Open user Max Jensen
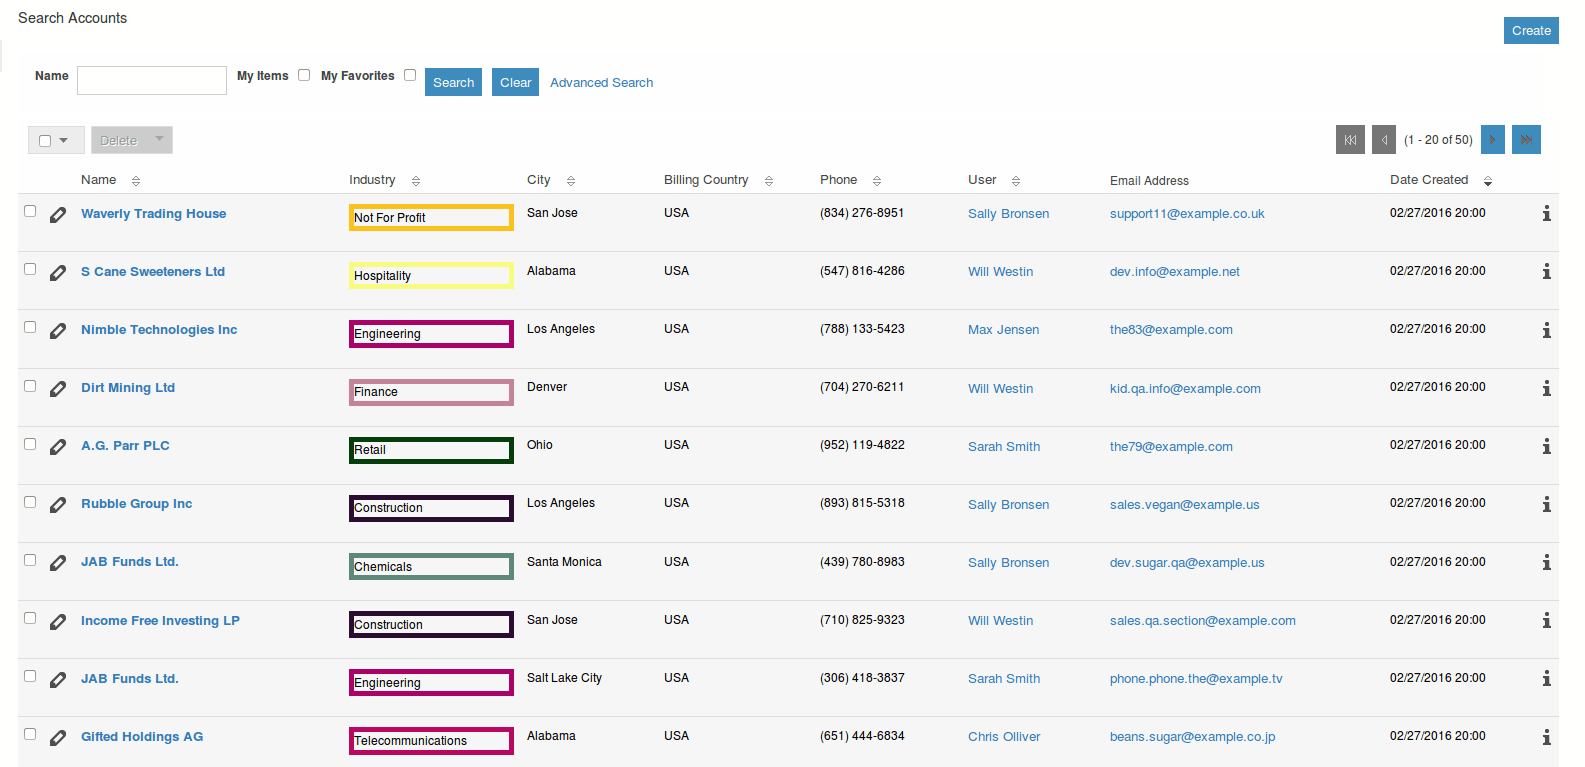This screenshot has height=767, width=1585. [1003, 330]
